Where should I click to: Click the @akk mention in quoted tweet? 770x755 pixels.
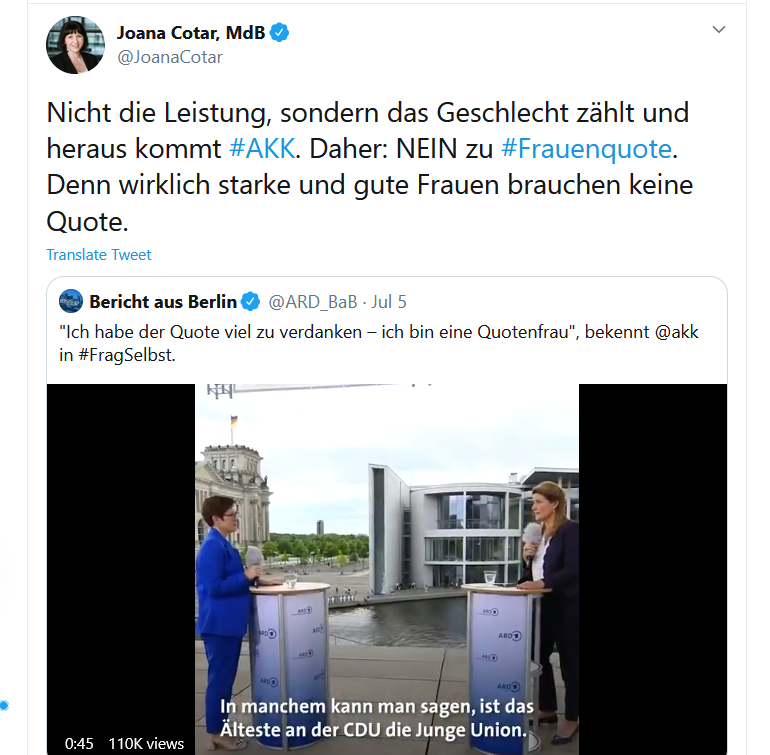click(x=677, y=332)
